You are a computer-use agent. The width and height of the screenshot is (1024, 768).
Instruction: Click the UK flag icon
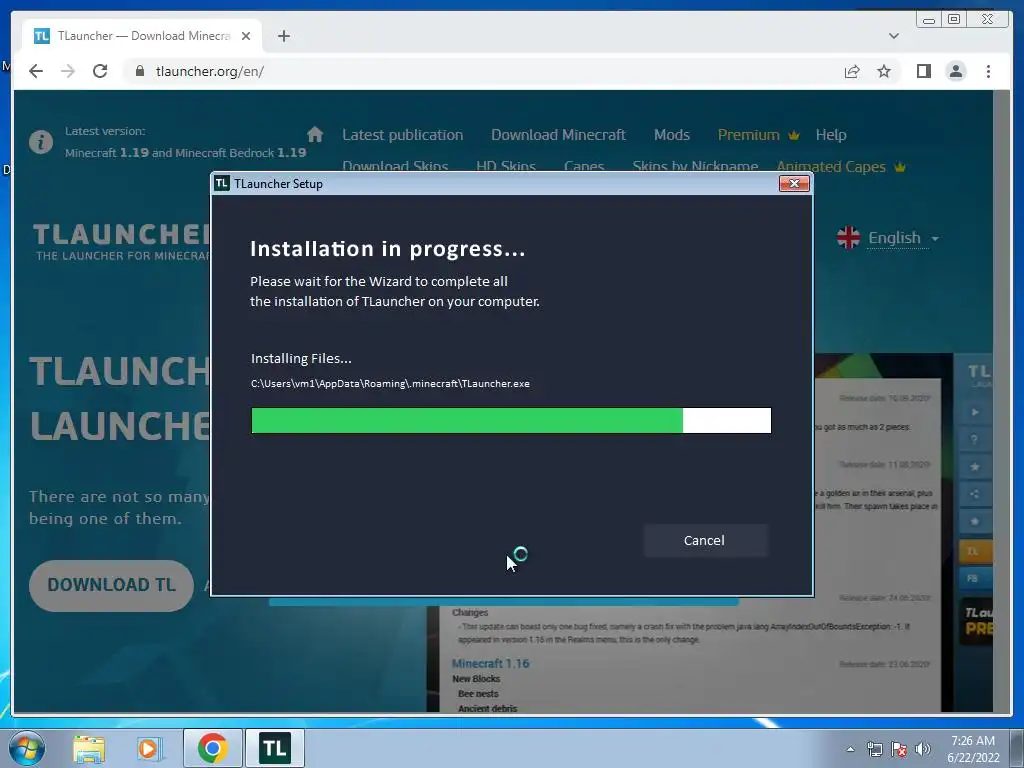(x=848, y=238)
